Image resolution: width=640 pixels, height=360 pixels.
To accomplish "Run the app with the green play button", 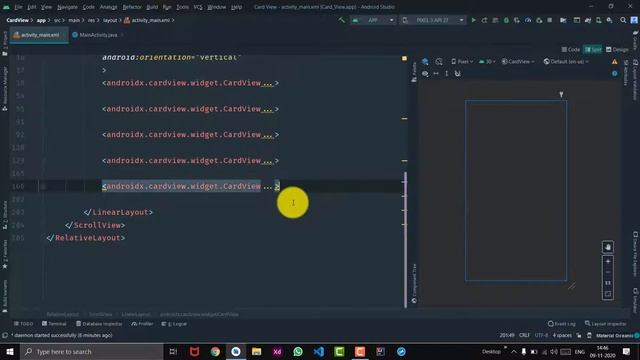I will pyautogui.click(x=473, y=20).
